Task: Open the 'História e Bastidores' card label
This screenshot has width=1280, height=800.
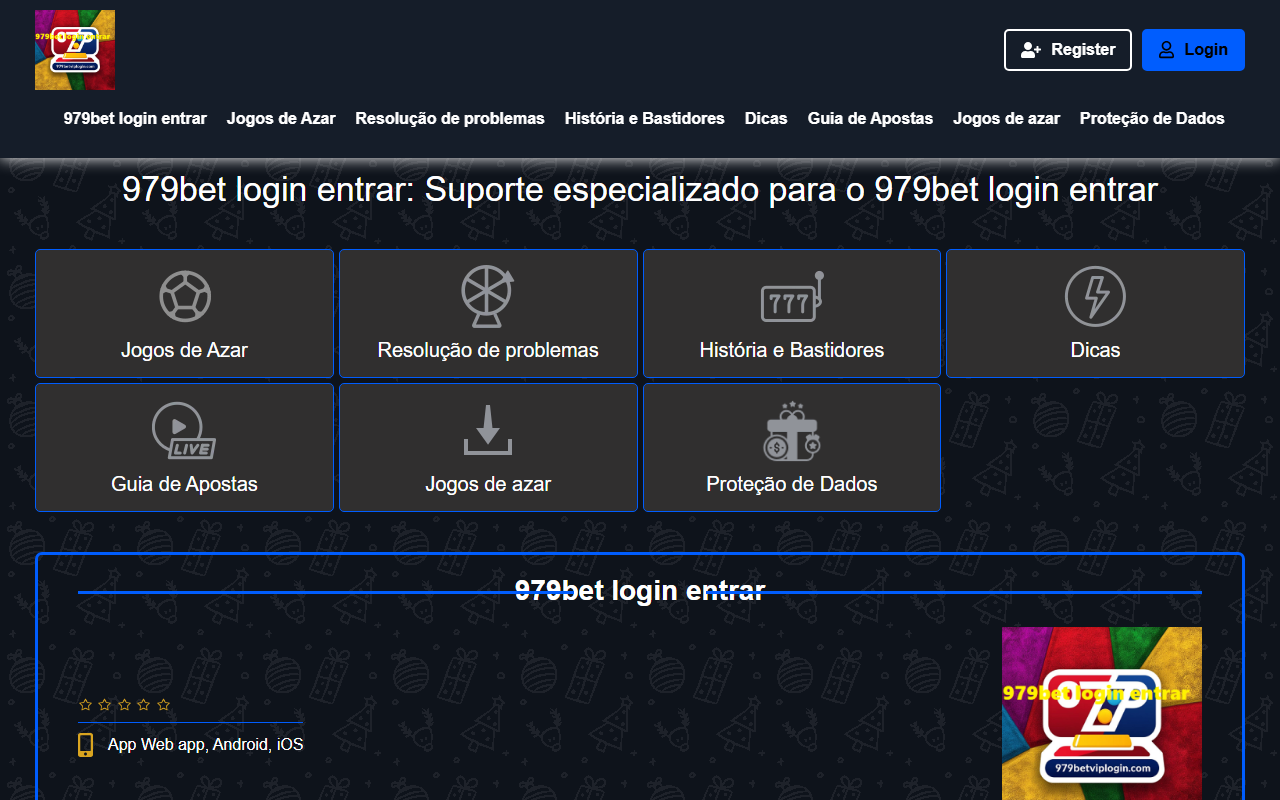Action: pos(792,350)
